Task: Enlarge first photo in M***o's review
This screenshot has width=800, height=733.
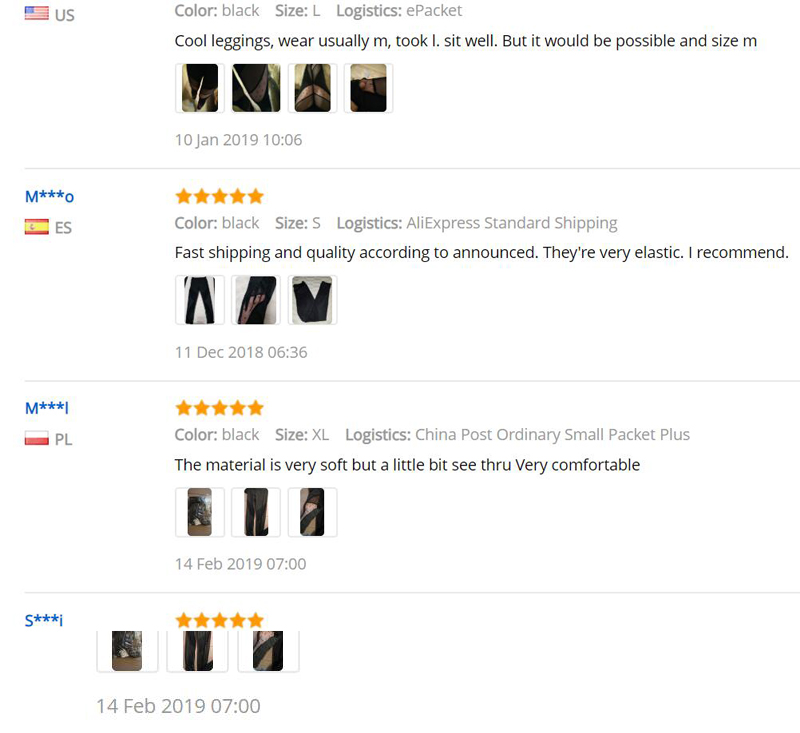Action: 200,300
